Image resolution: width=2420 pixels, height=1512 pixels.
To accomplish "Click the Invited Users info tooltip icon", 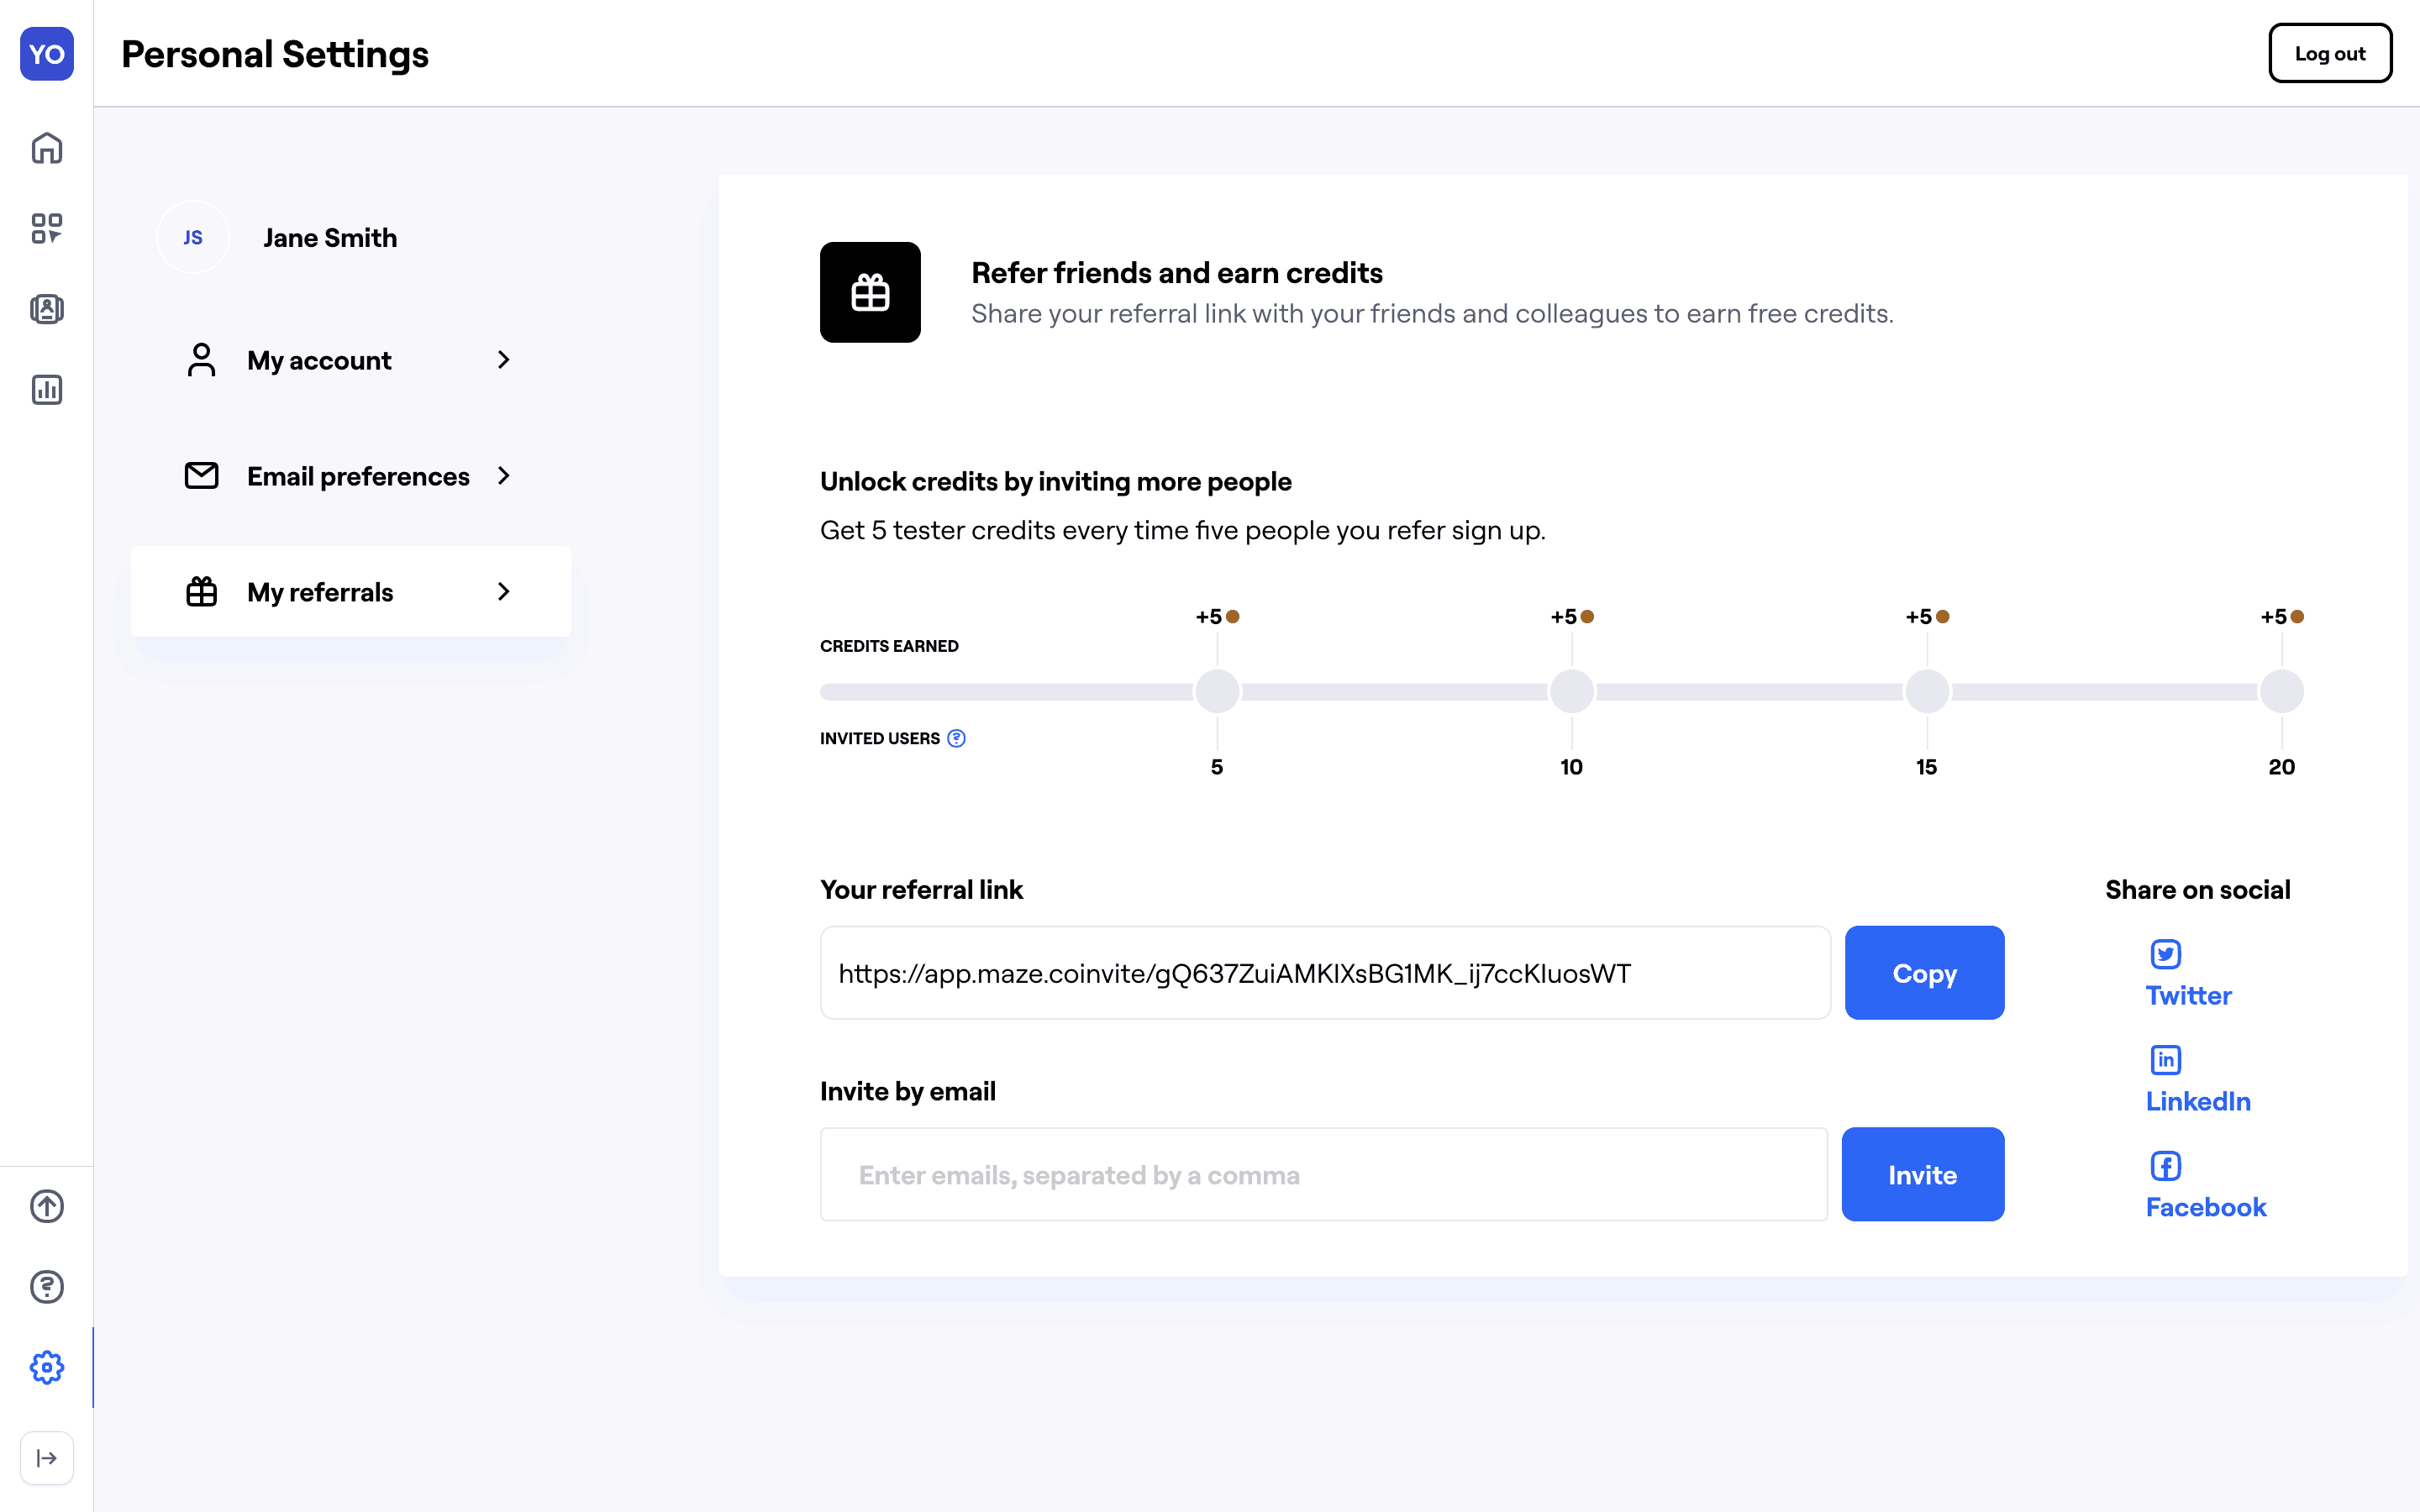I will (956, 738).
